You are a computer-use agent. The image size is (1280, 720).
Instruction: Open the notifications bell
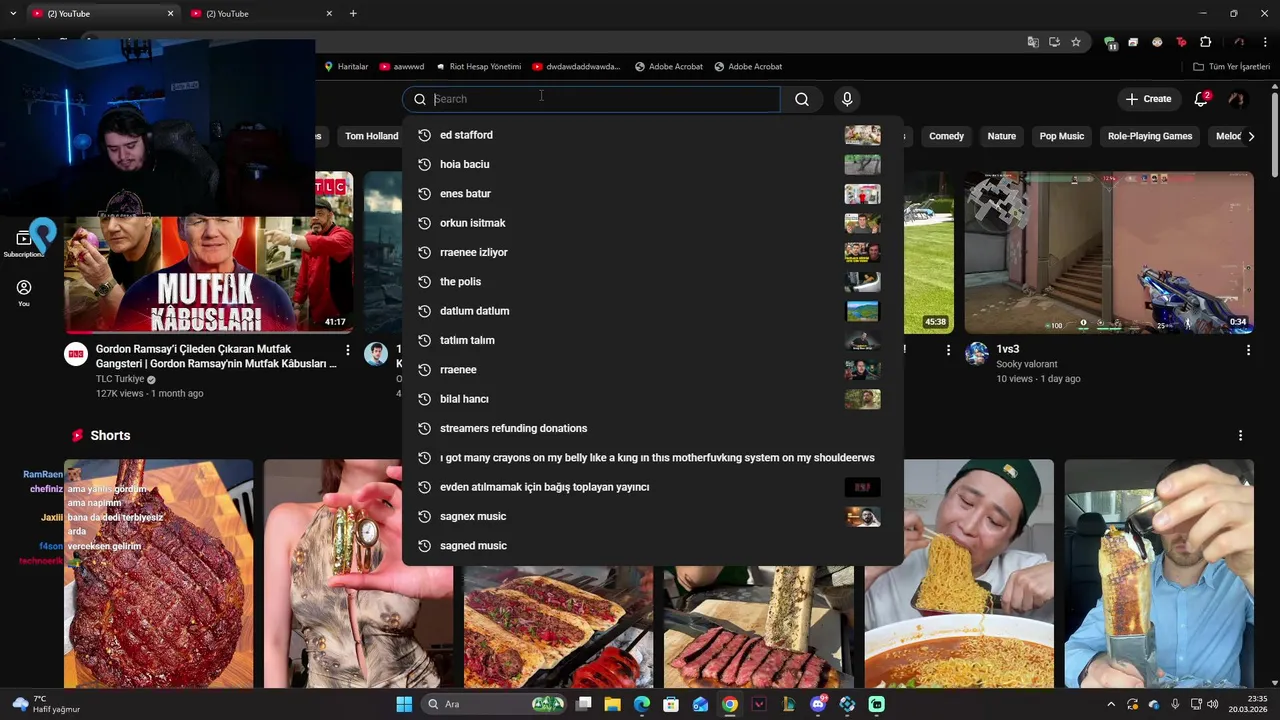(1202, 99)
